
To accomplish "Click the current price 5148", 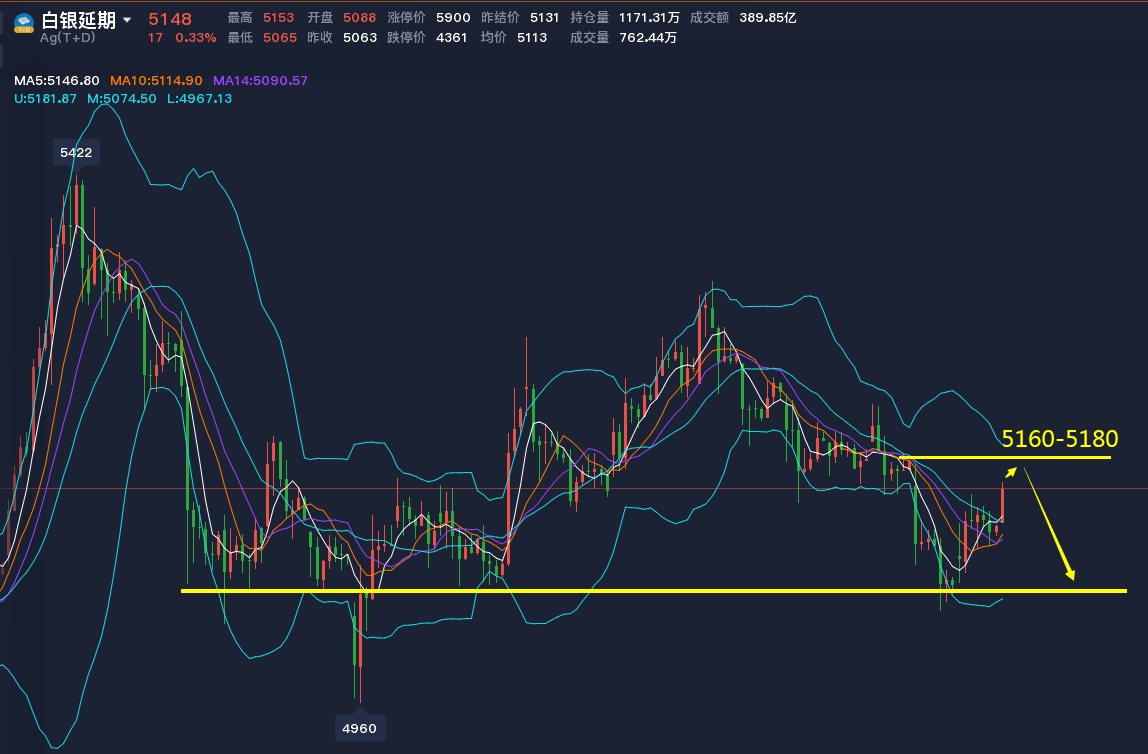I will click(x=170, y=19).
